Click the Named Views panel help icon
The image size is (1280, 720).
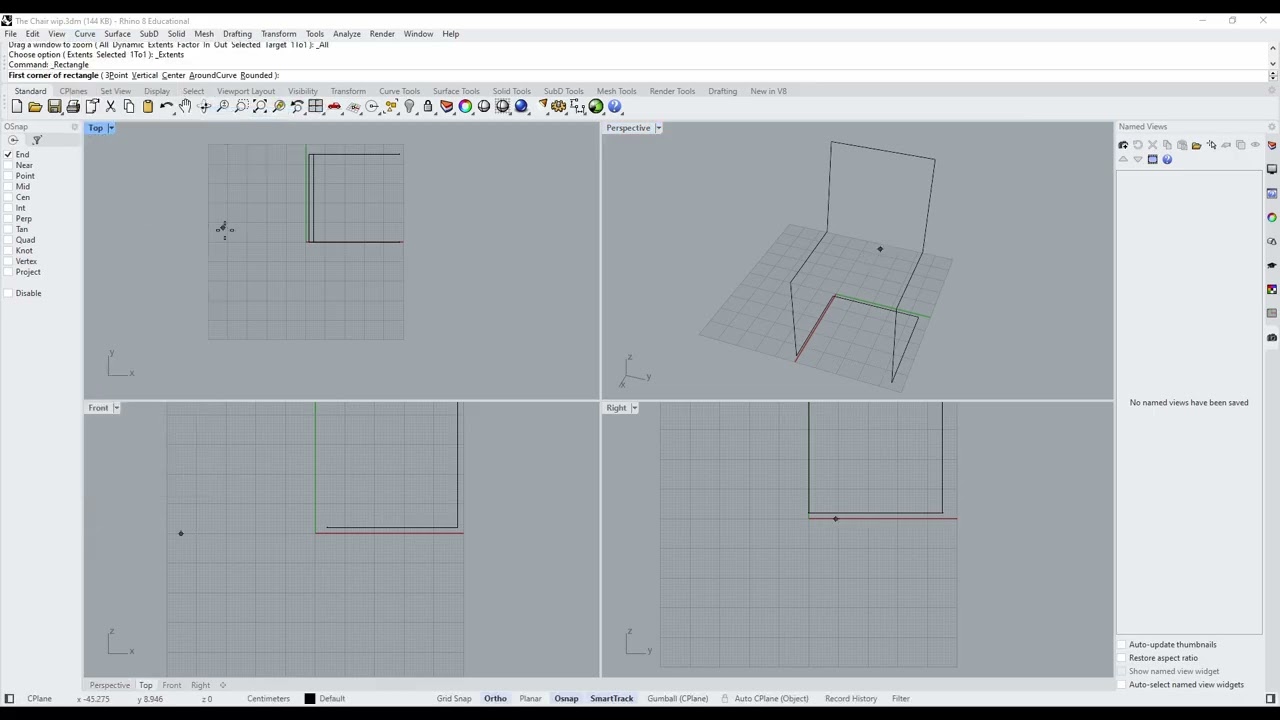(x=1167, y=159)
